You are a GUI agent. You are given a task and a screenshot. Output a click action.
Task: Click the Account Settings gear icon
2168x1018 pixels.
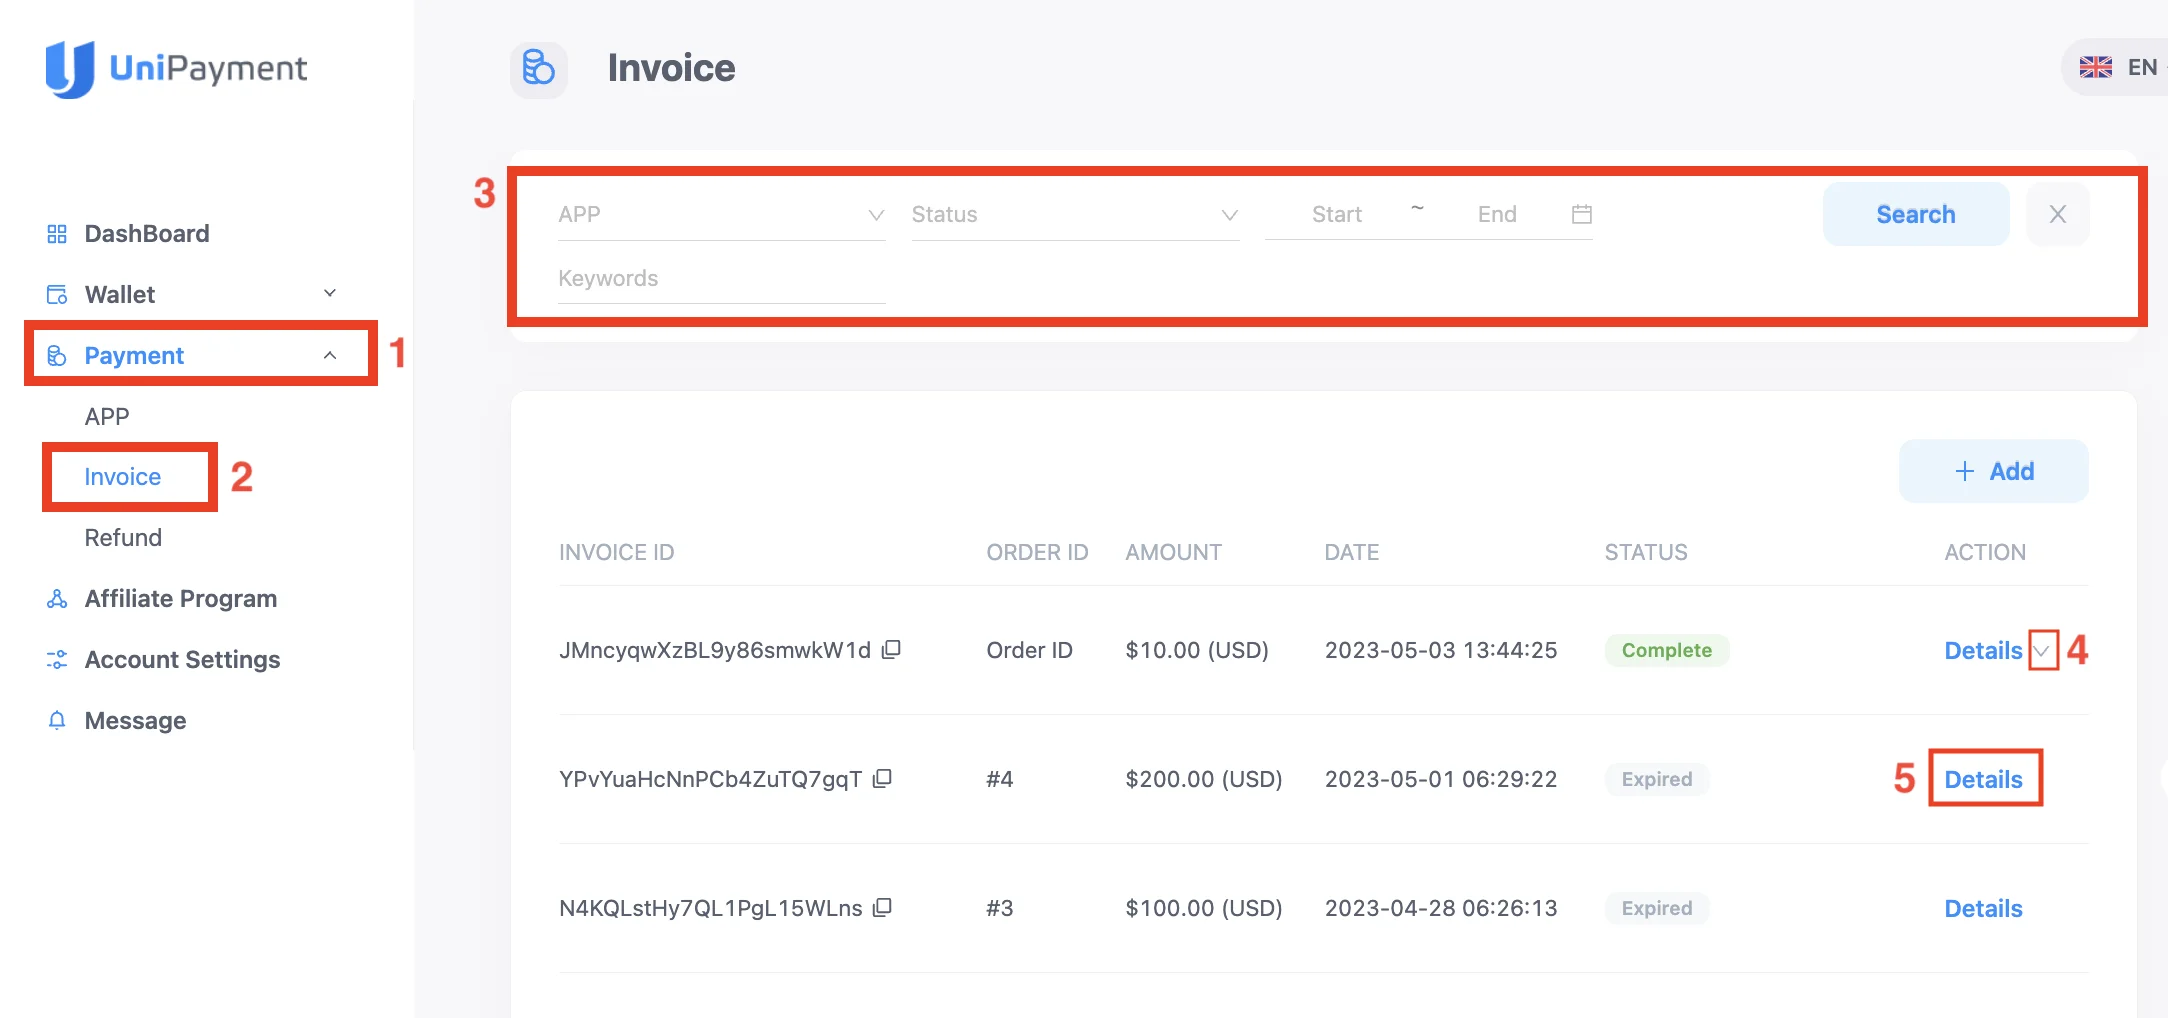(57, 659)
